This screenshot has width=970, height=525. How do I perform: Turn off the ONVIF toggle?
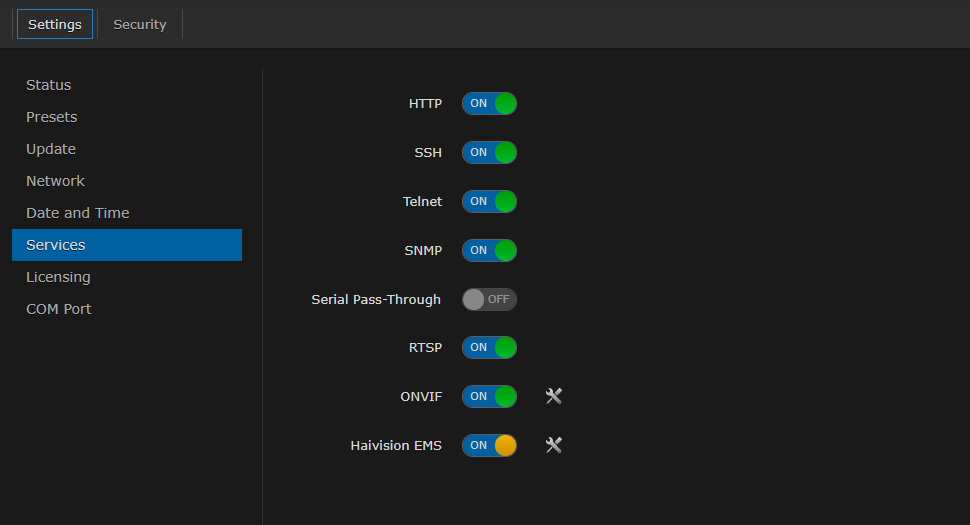point(489,396)
